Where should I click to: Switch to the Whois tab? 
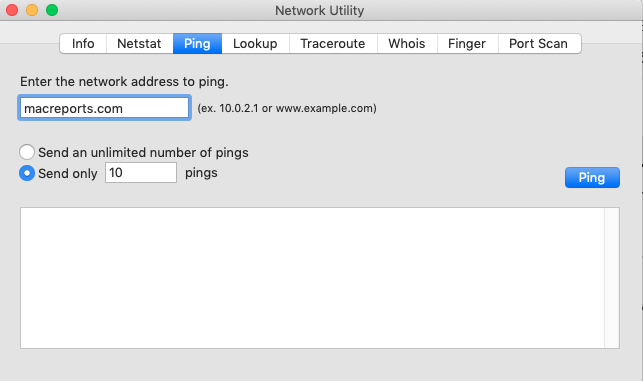pos(407,43)
